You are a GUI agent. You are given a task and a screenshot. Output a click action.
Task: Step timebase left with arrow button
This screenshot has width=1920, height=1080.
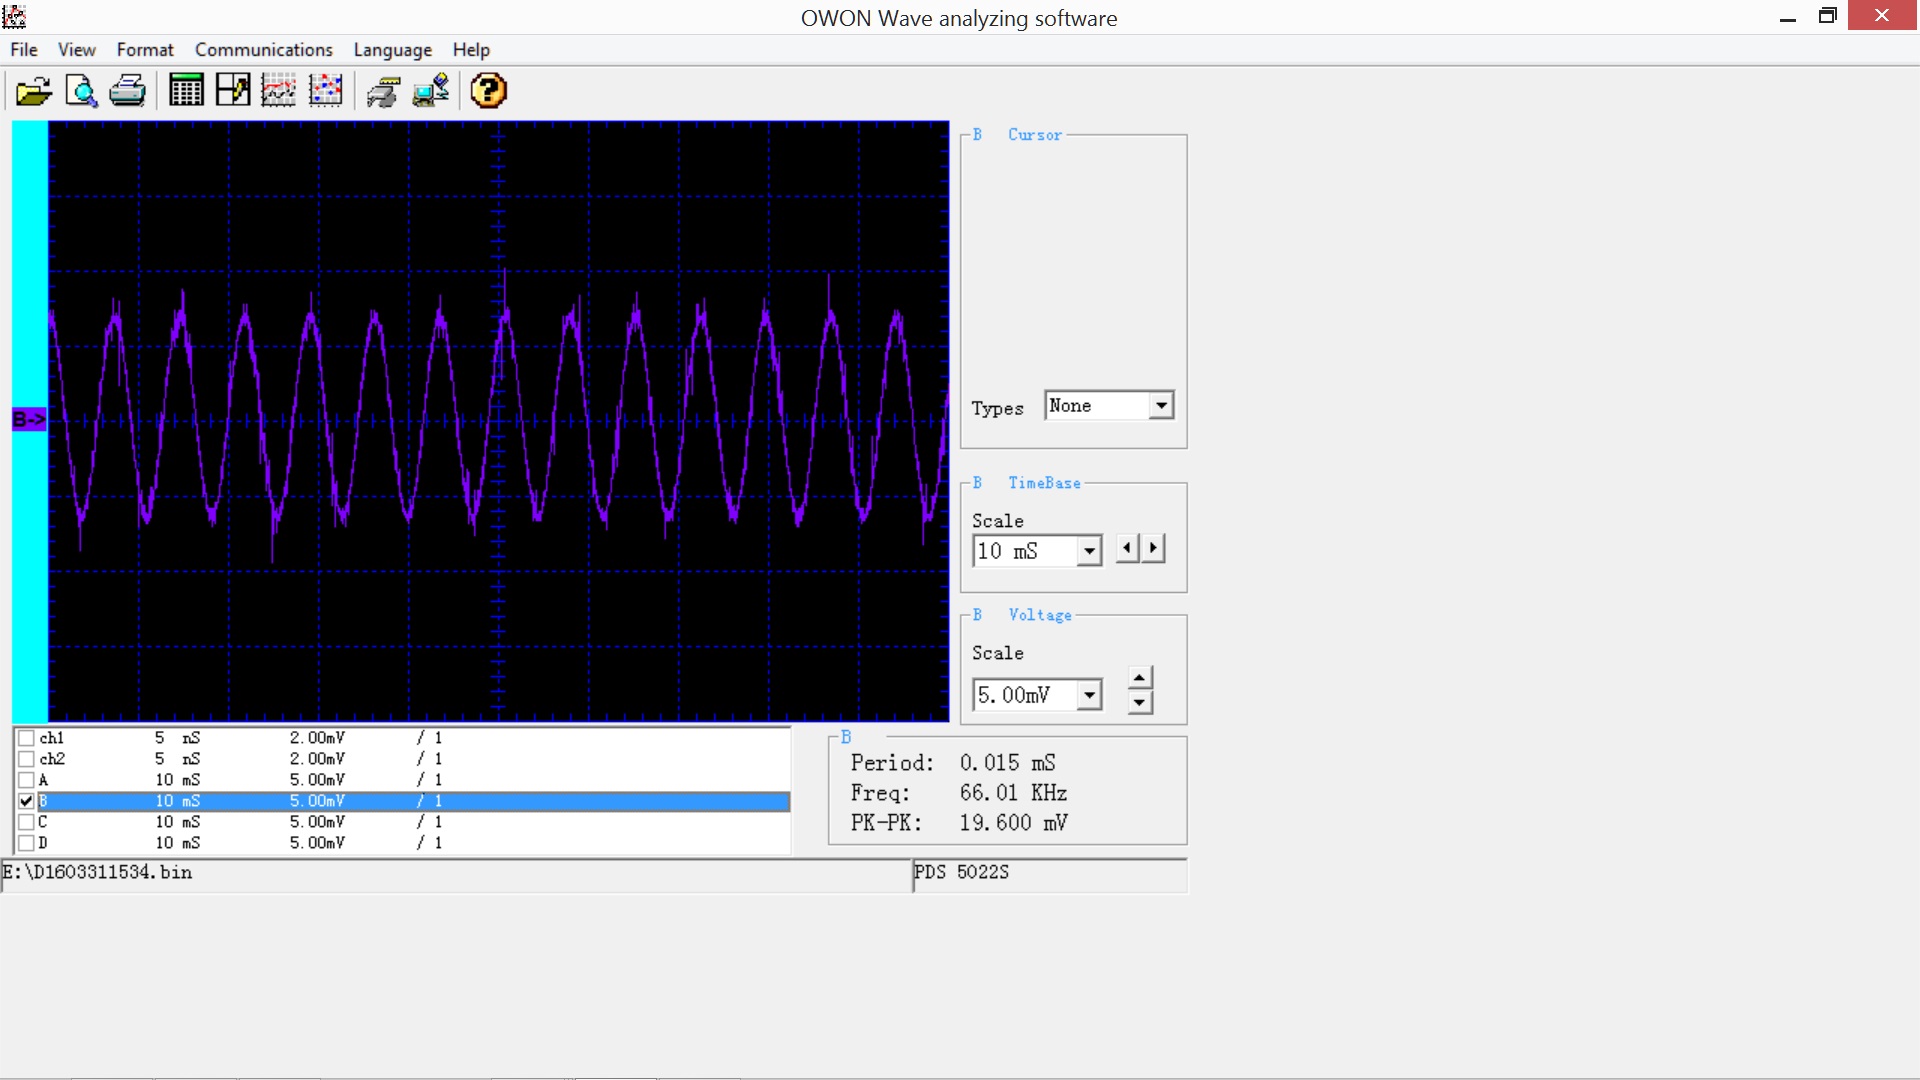point(1127,548)
